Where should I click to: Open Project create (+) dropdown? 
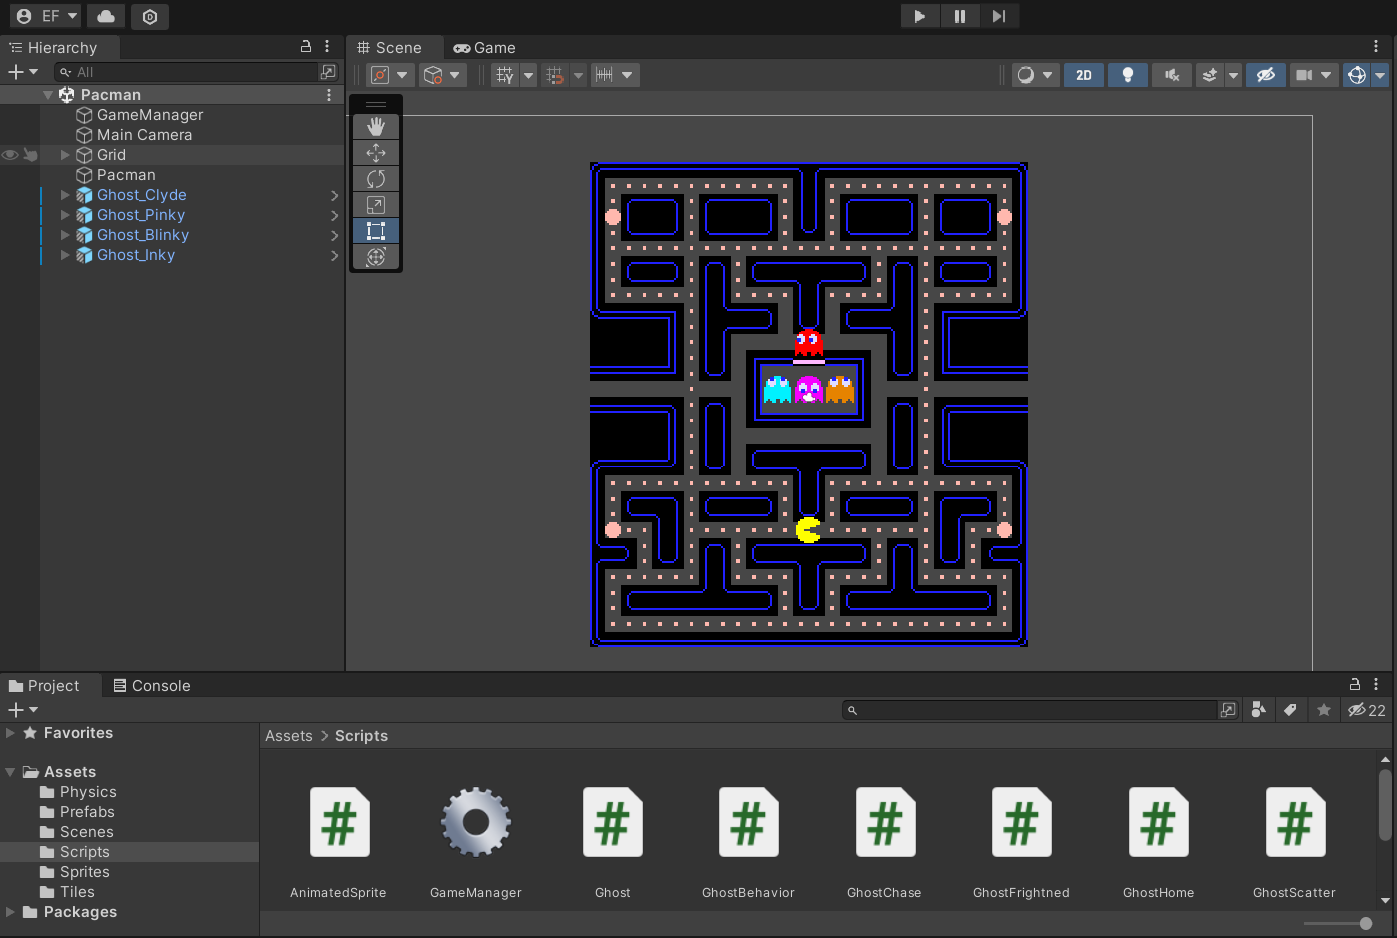[x=22, y=710]
